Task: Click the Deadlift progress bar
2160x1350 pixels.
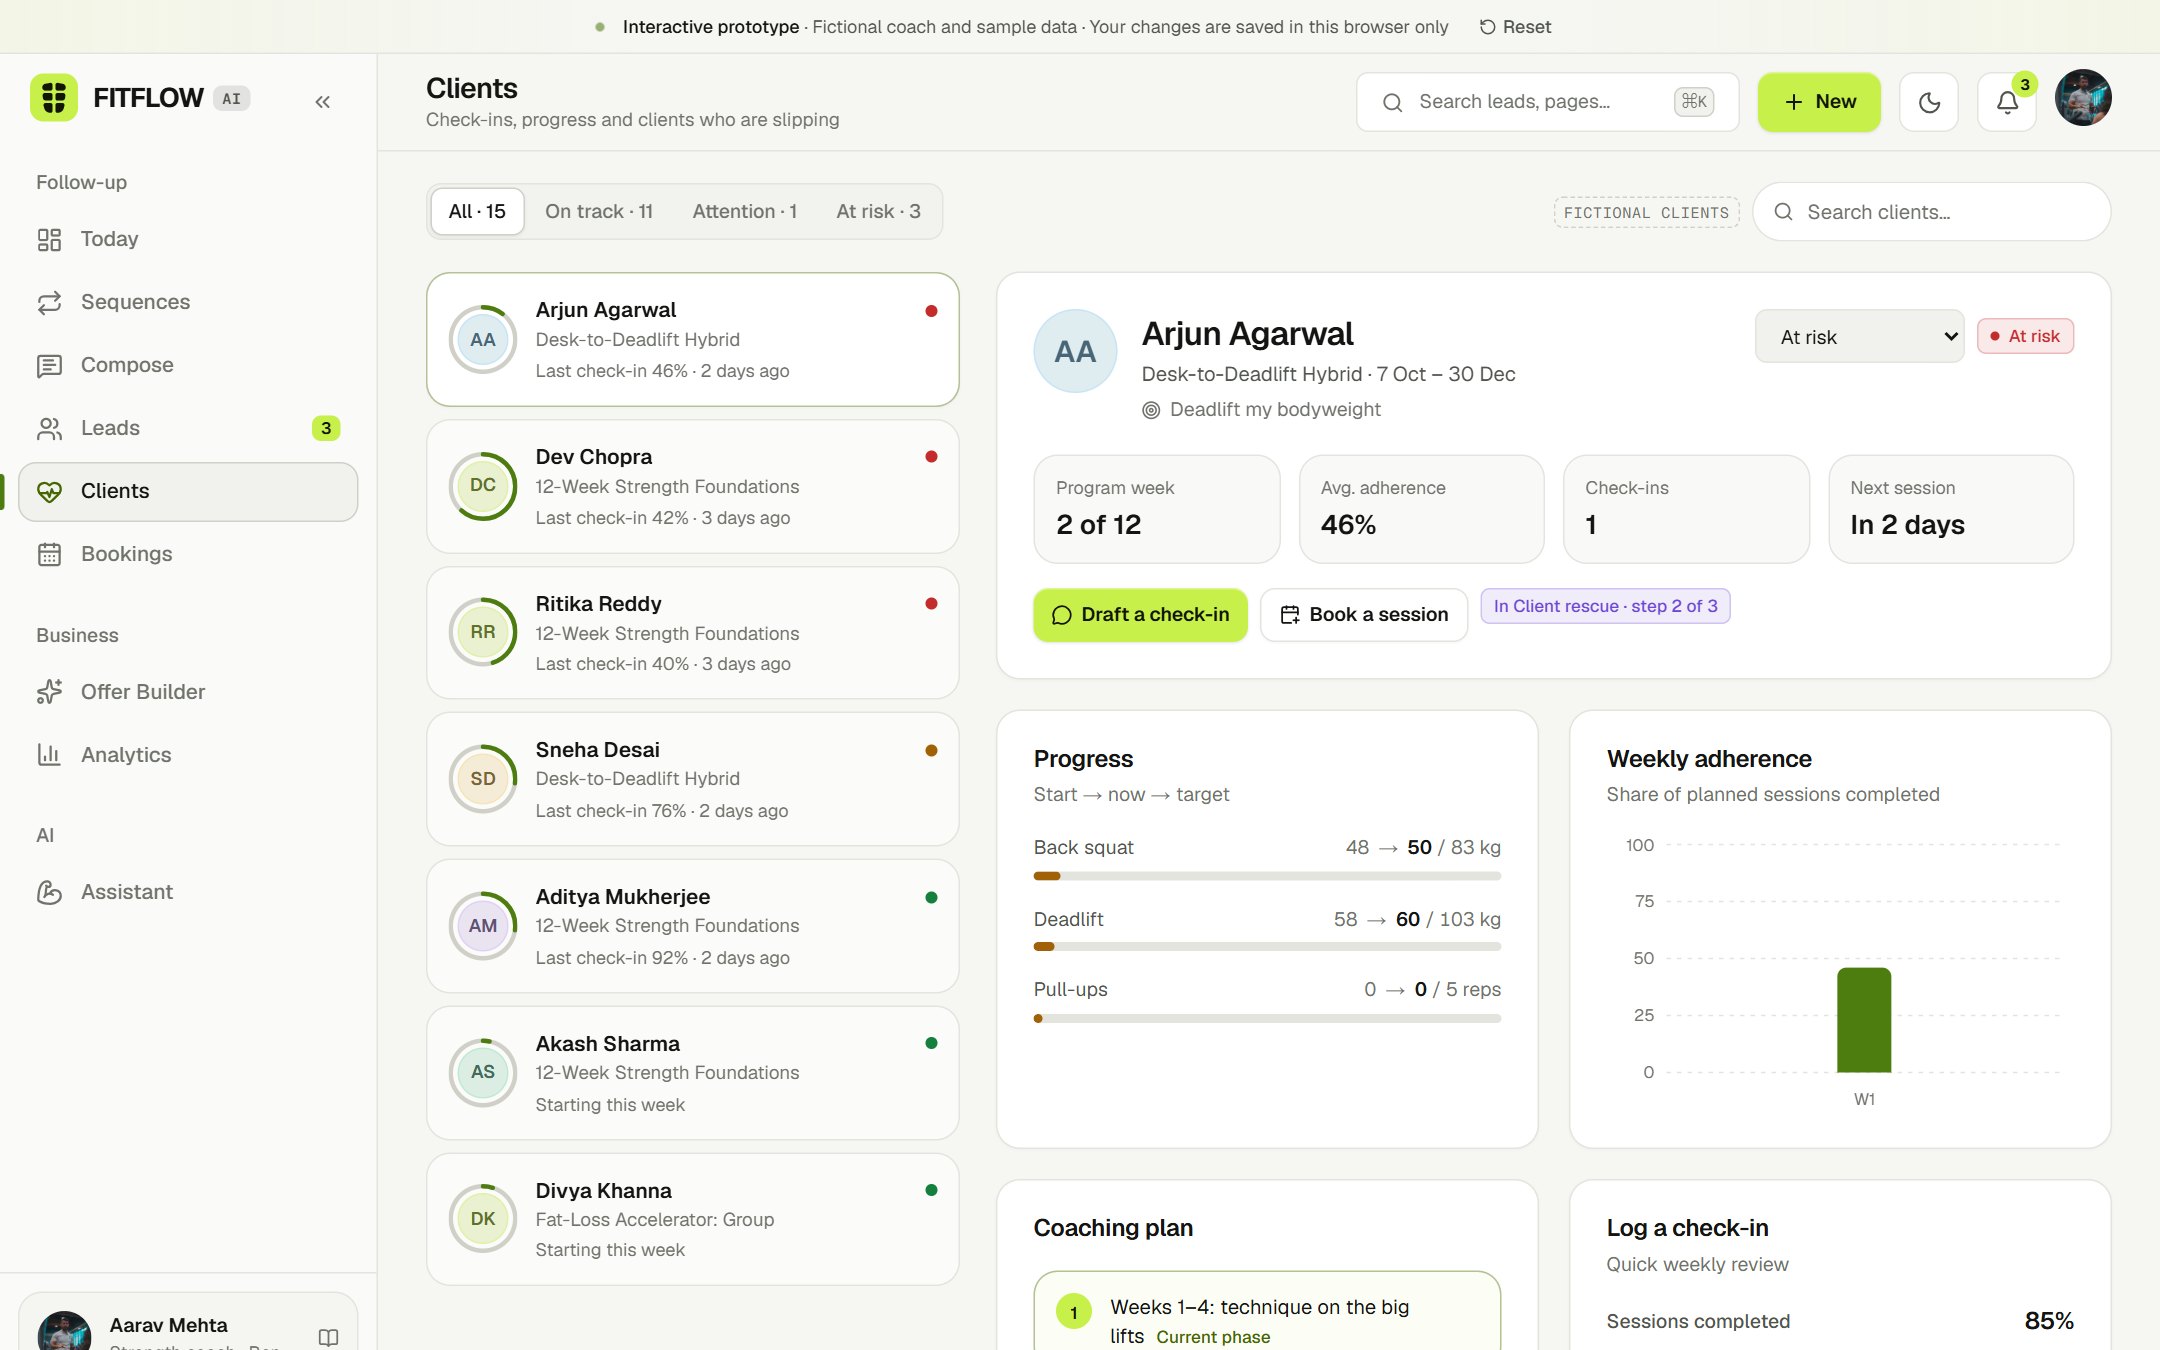Action: tap(1267, 947)
